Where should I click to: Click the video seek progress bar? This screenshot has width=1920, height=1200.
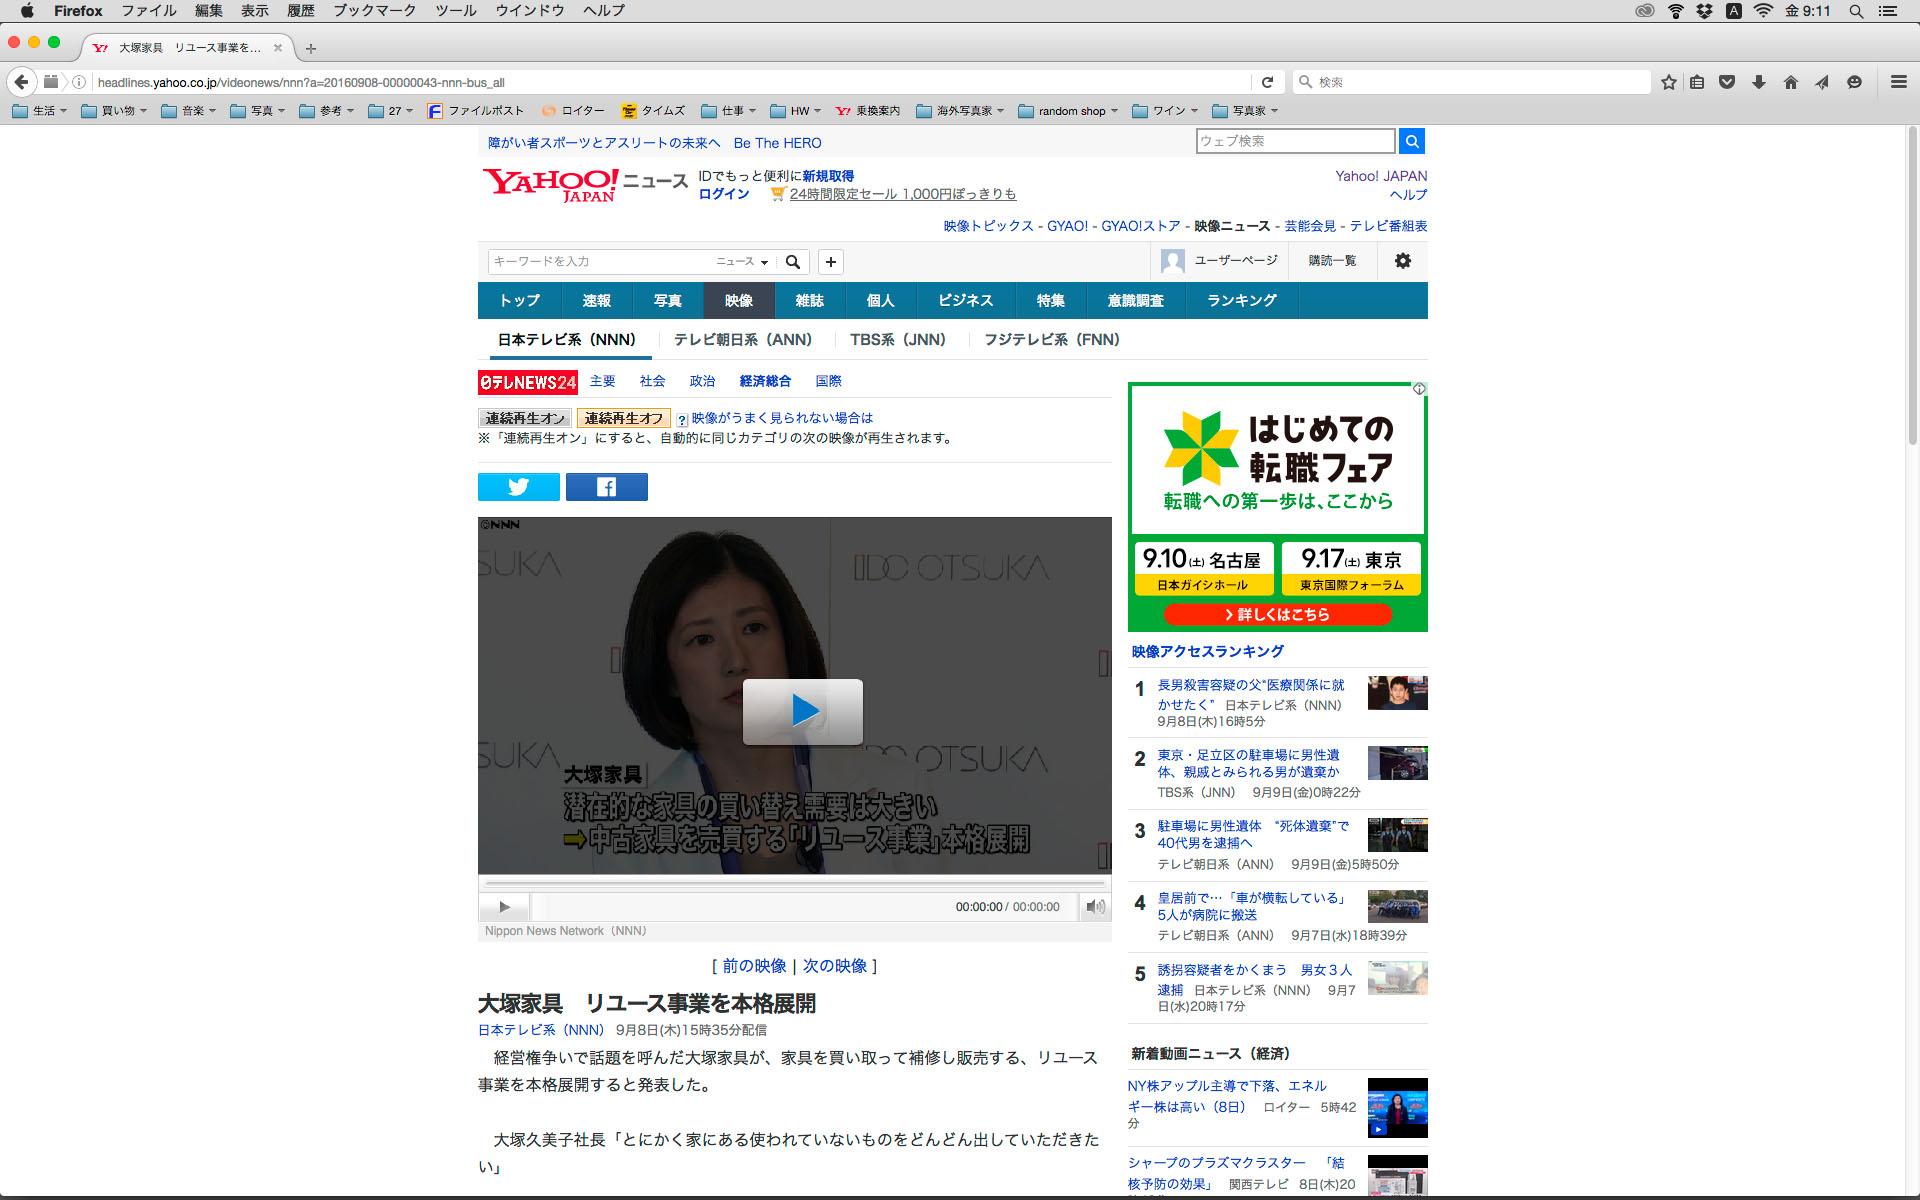(x=795, y=884)
